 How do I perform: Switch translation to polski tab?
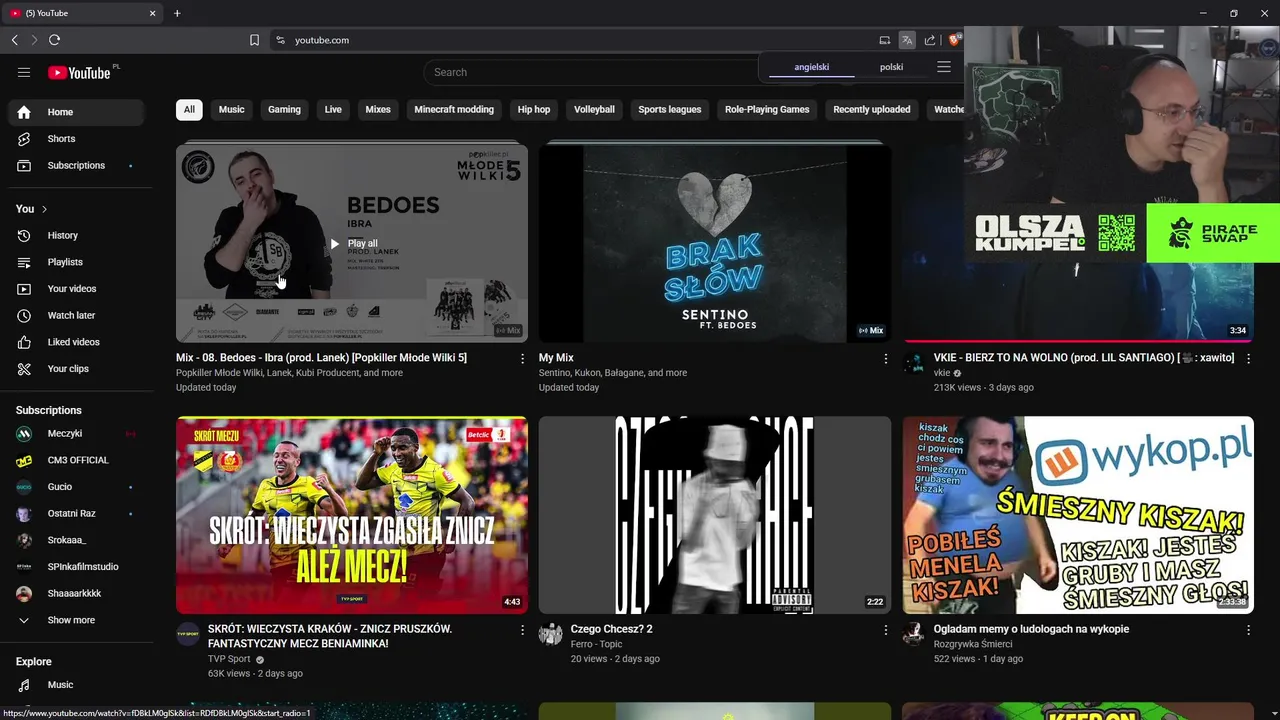click(x=892, y=67)
